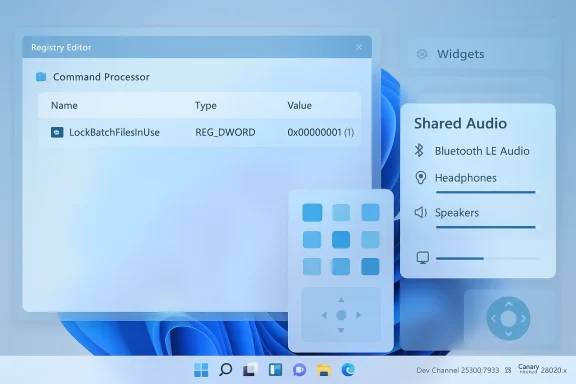This screenshot has width=576, height=384.
Task: Click the Command Processor folder icon
Action: point(41,76)
